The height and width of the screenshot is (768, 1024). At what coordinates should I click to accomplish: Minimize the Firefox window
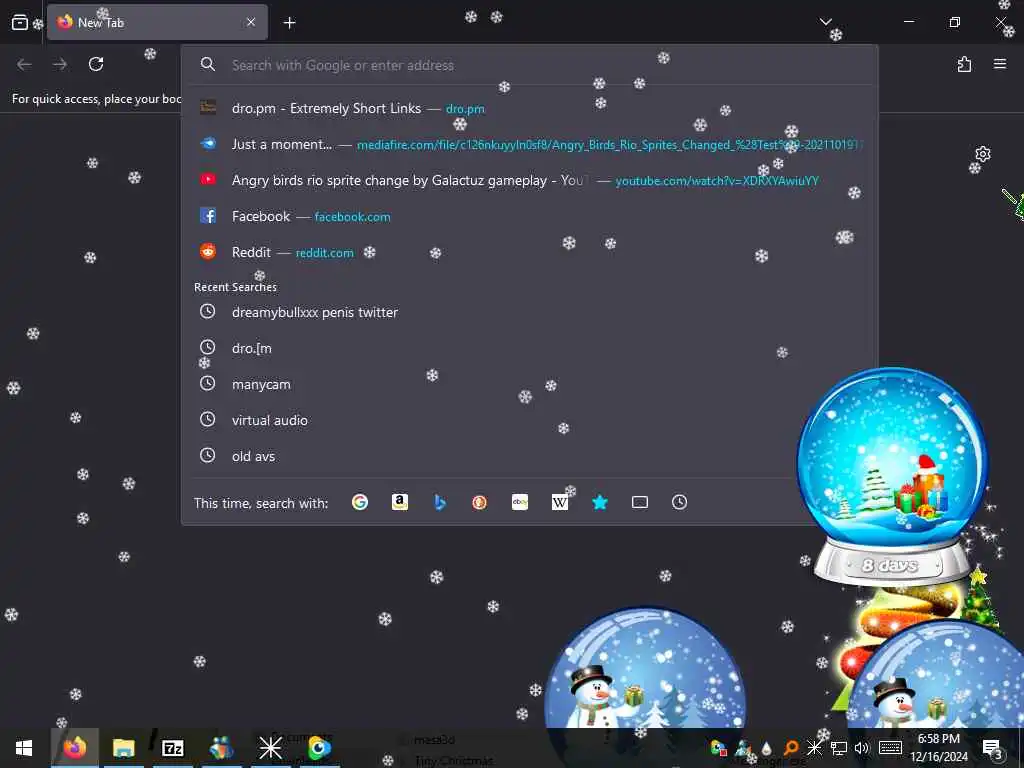tap(908, 22)
